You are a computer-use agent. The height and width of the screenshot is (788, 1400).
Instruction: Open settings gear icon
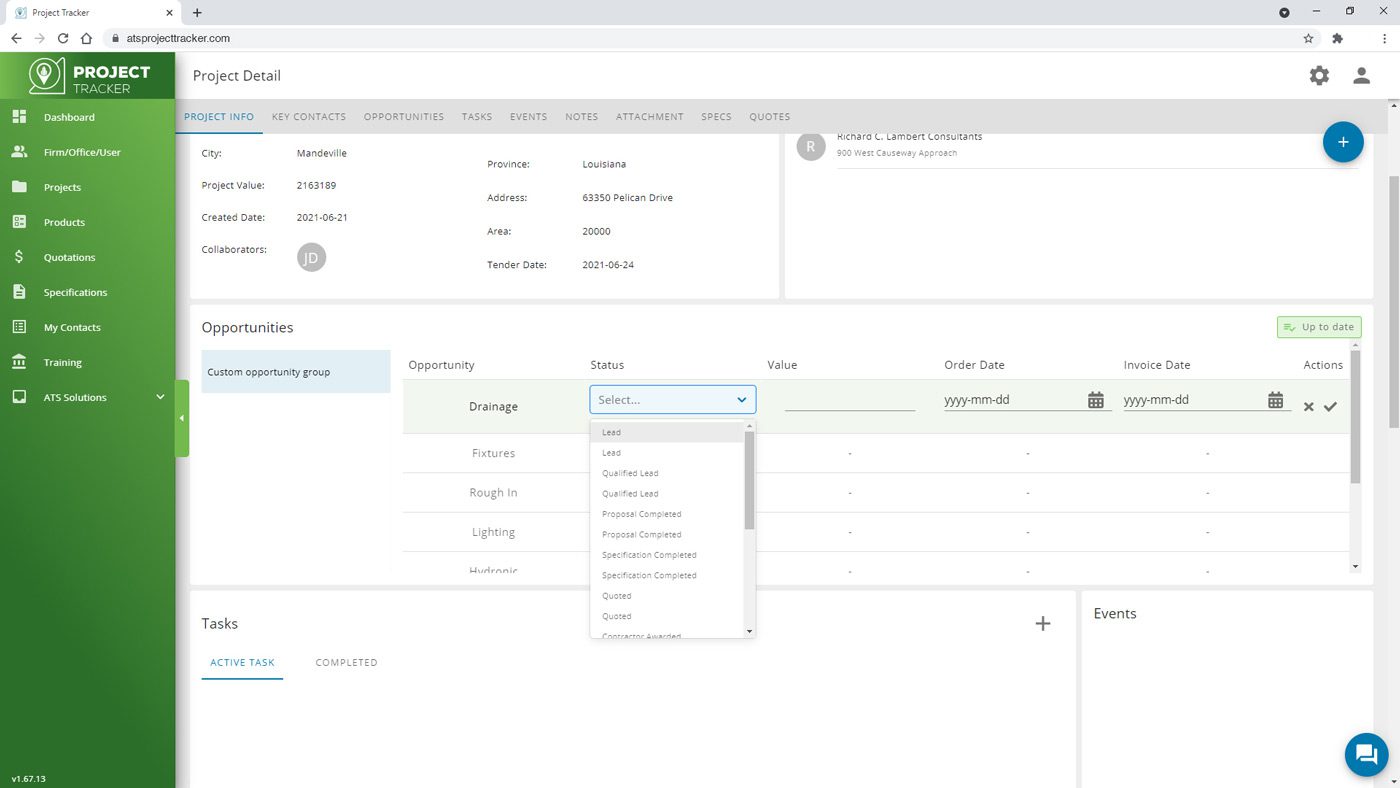click(x=1319, y=75)
